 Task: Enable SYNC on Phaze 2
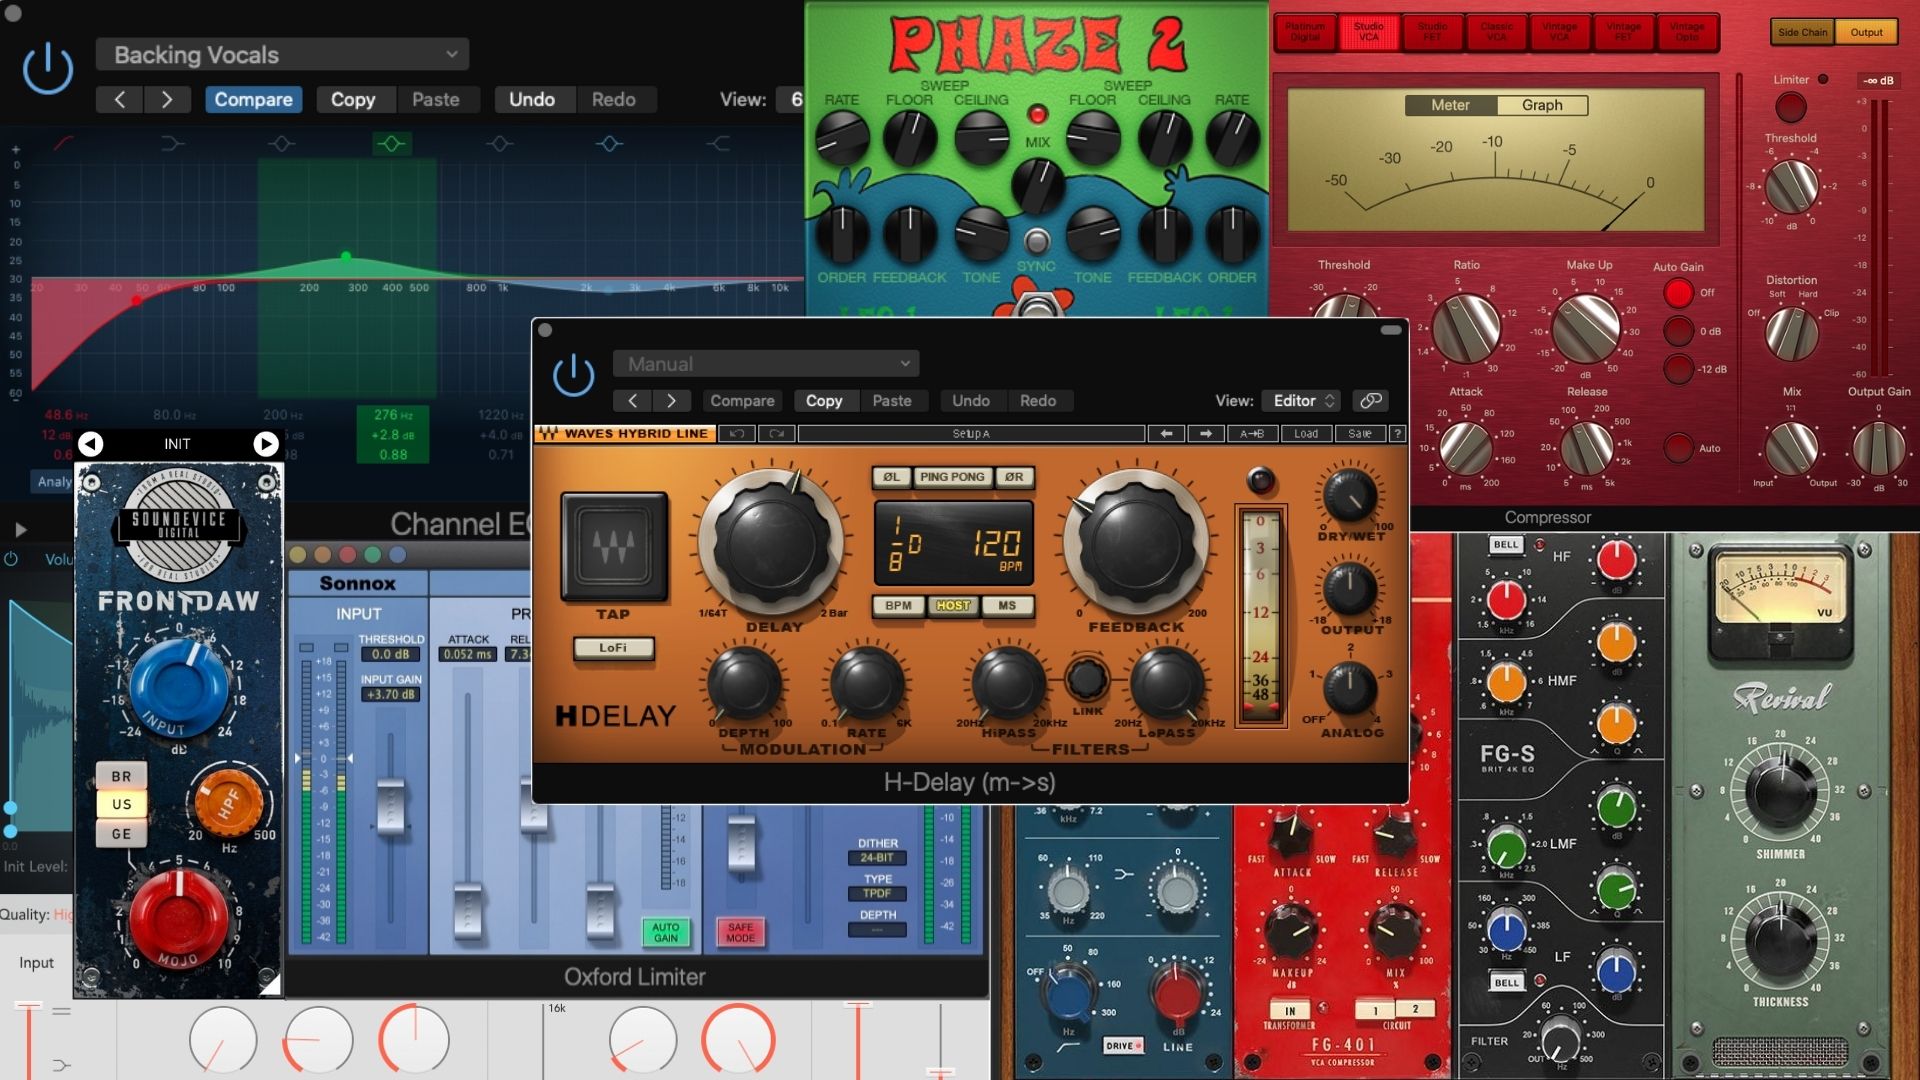click(1037, 240)
